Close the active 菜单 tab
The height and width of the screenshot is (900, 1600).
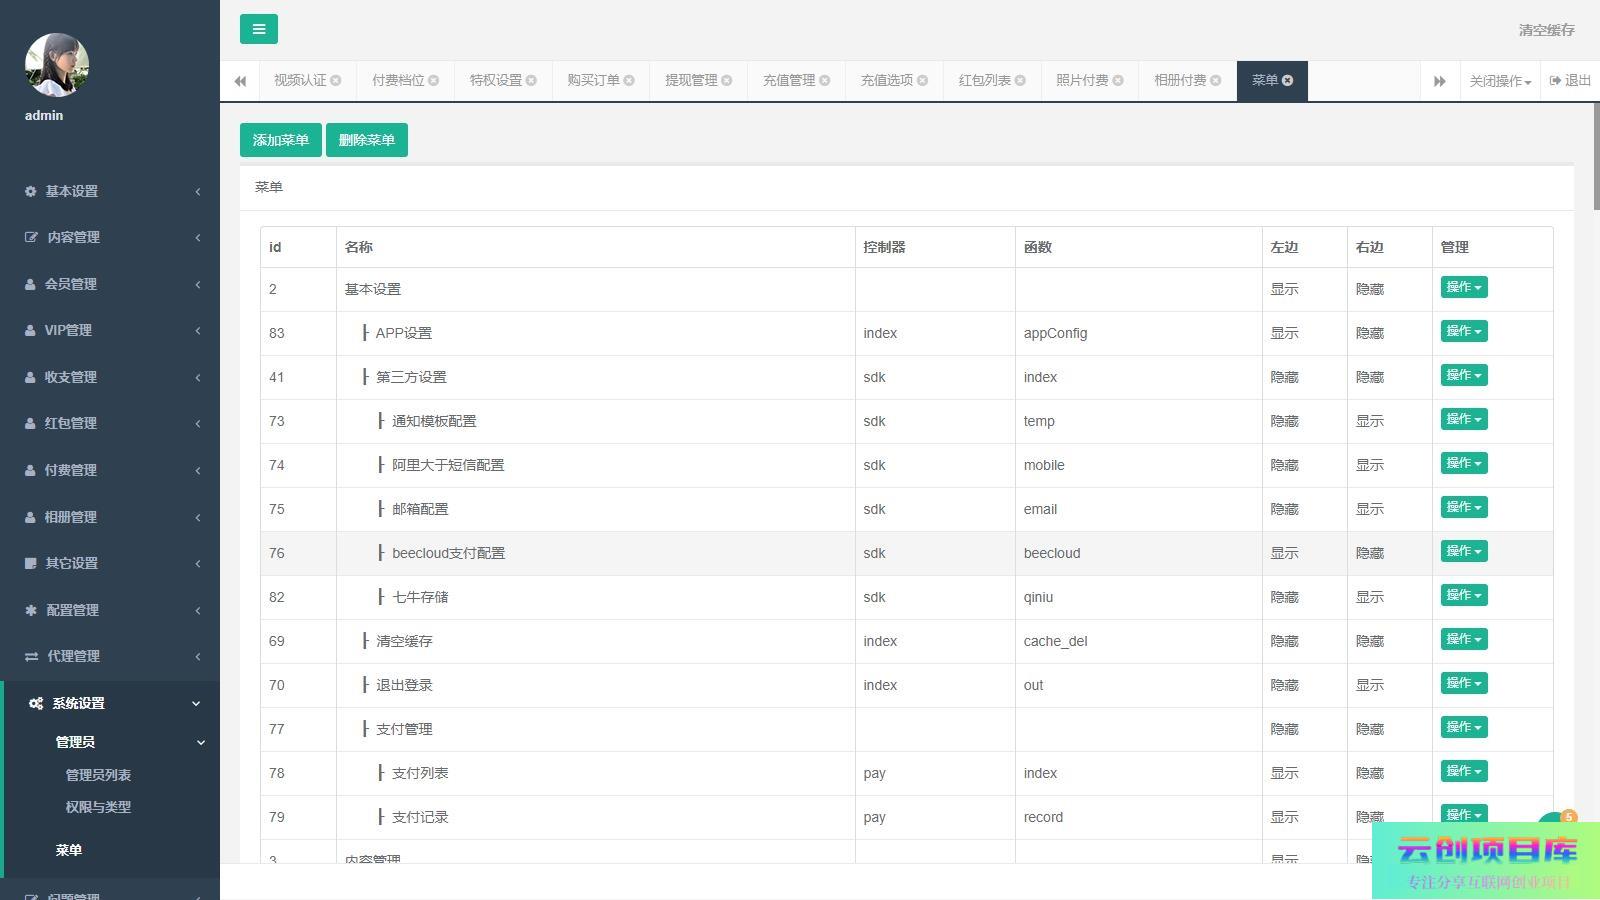[x=1288, y=81]
